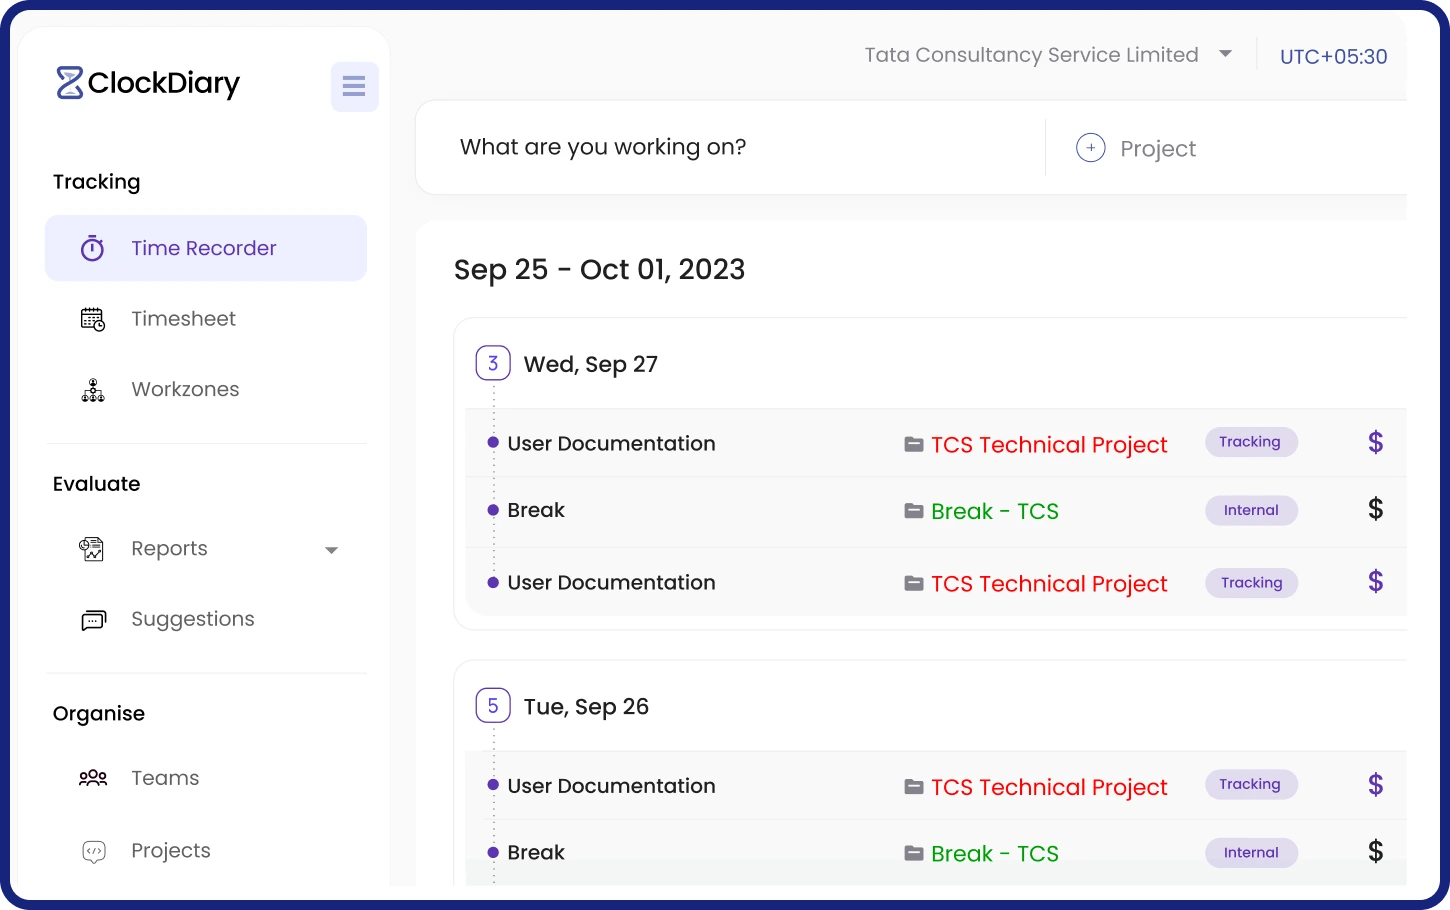The width and height of the screenshot is (1450, 910).
Task: Open the Projects page
Action: [x=170, y=851]
